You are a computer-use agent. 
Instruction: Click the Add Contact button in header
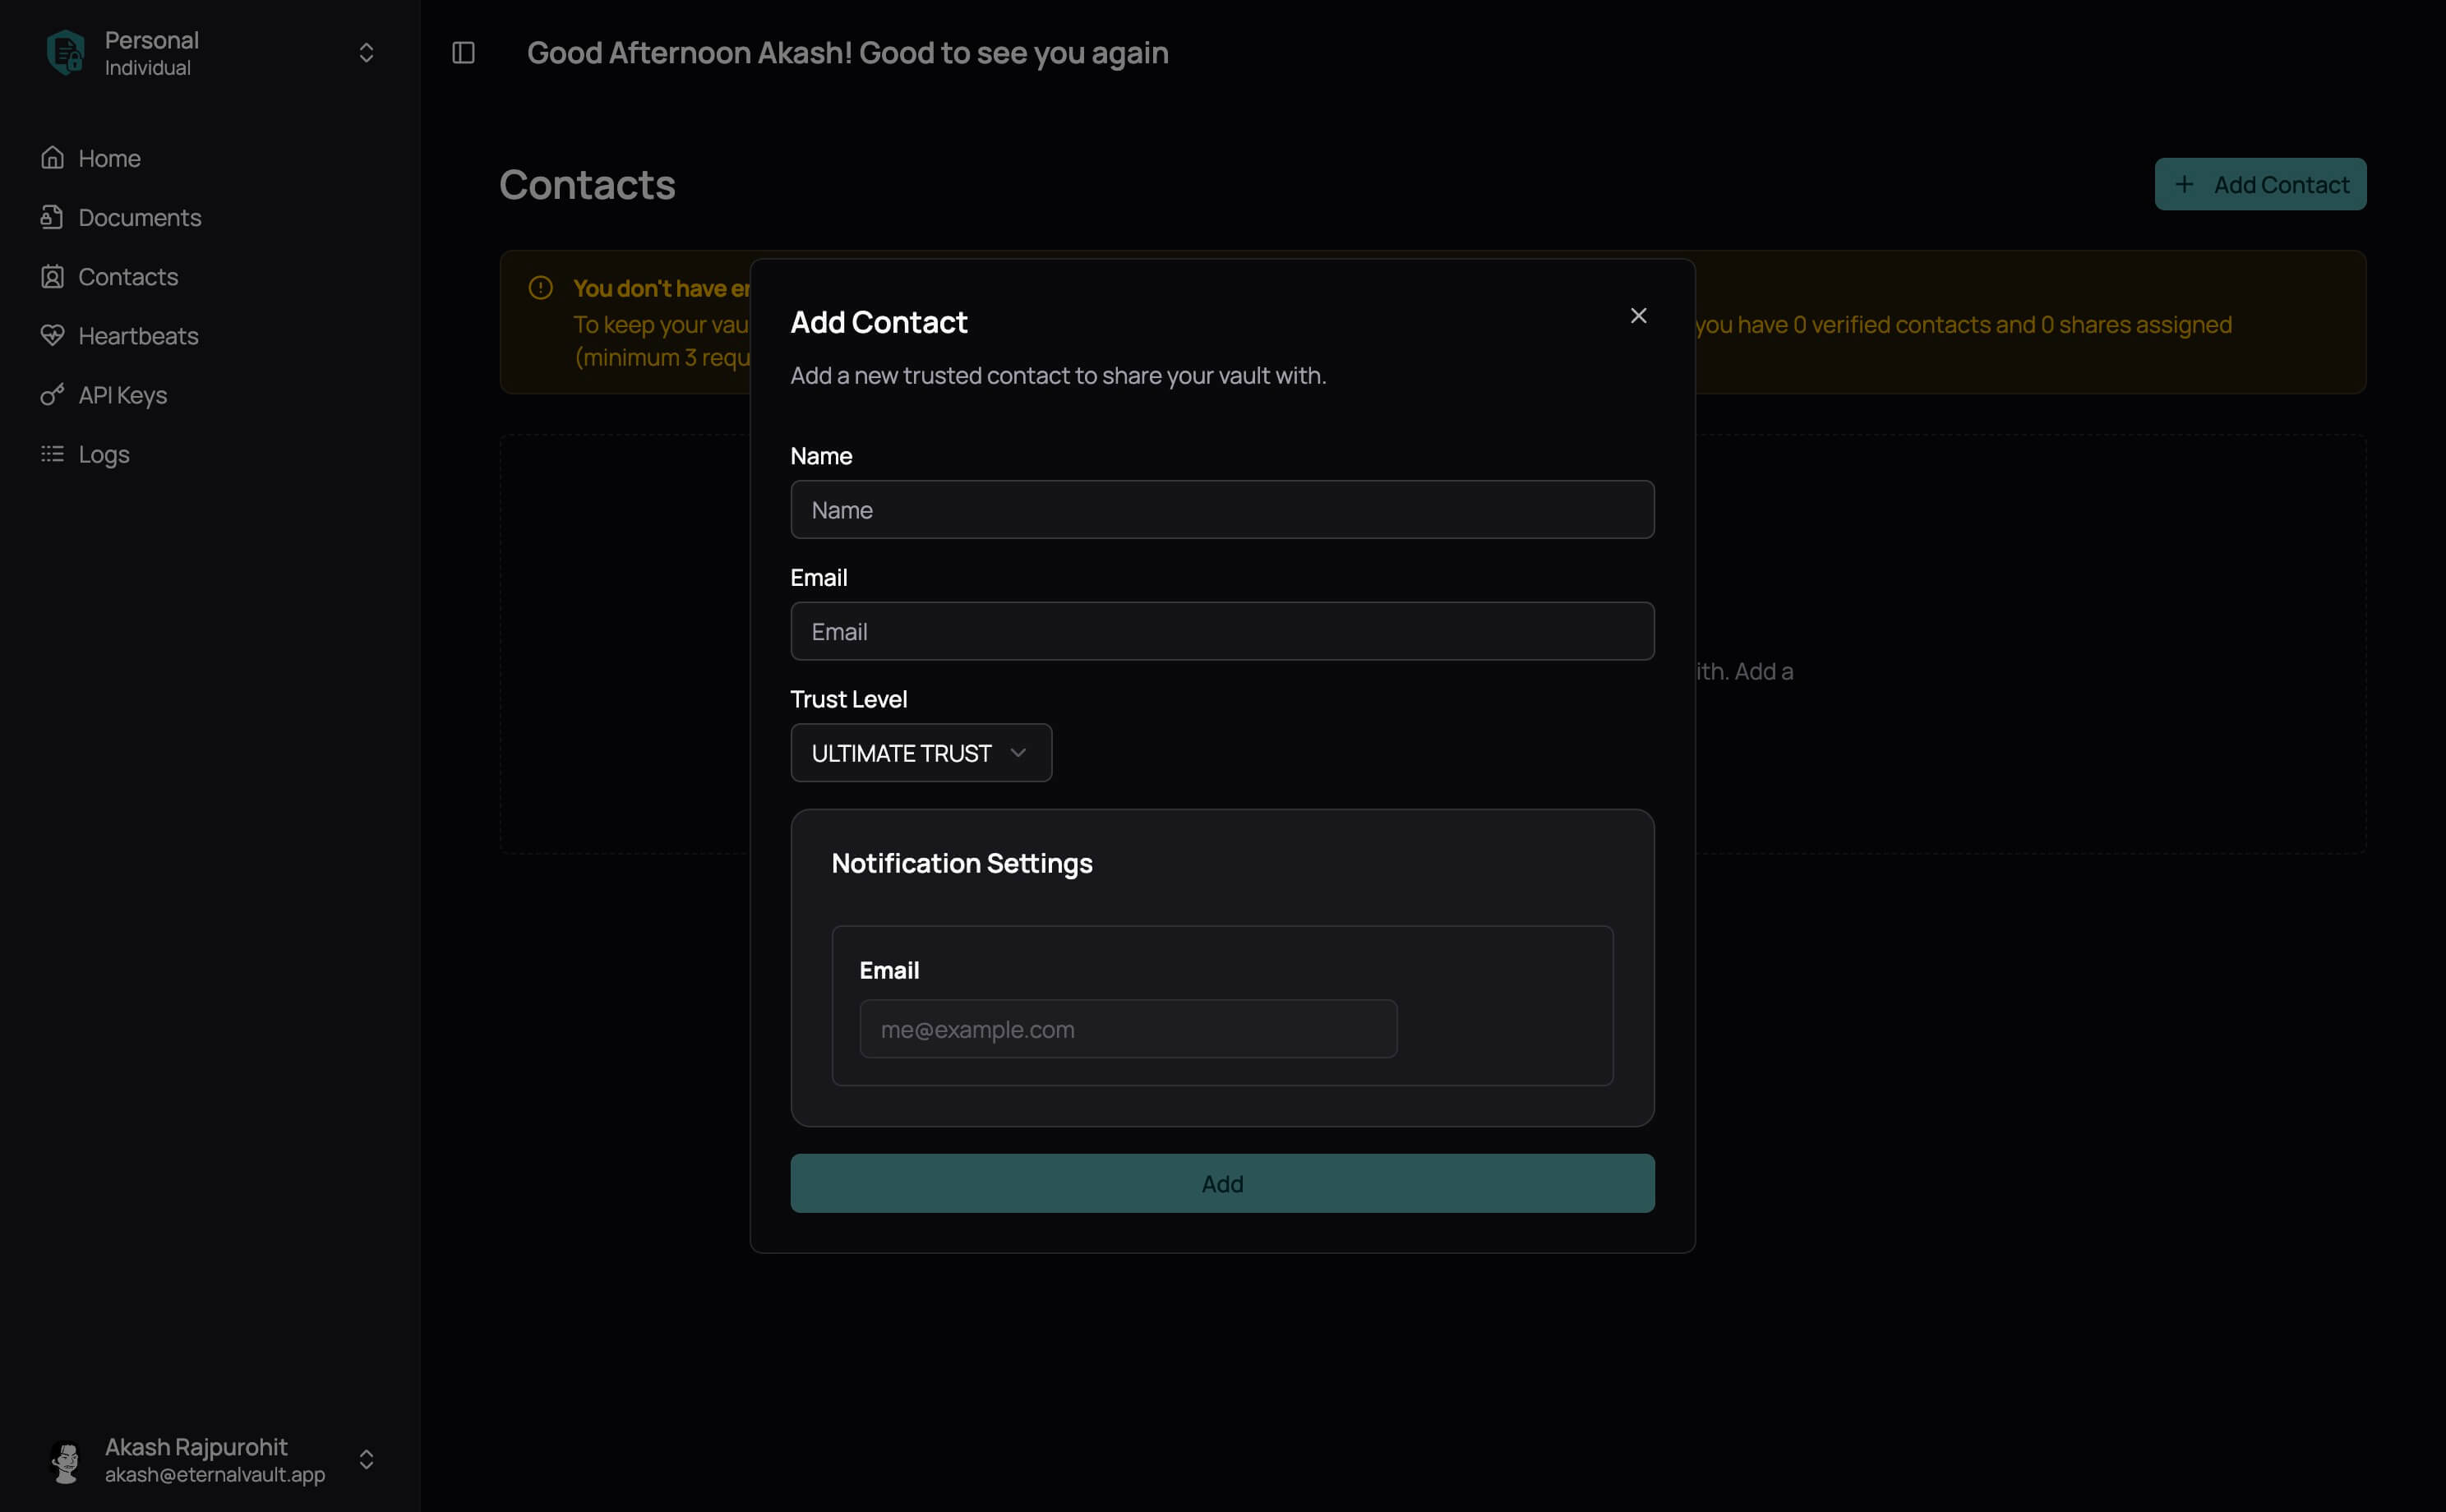click(2260, 184)
